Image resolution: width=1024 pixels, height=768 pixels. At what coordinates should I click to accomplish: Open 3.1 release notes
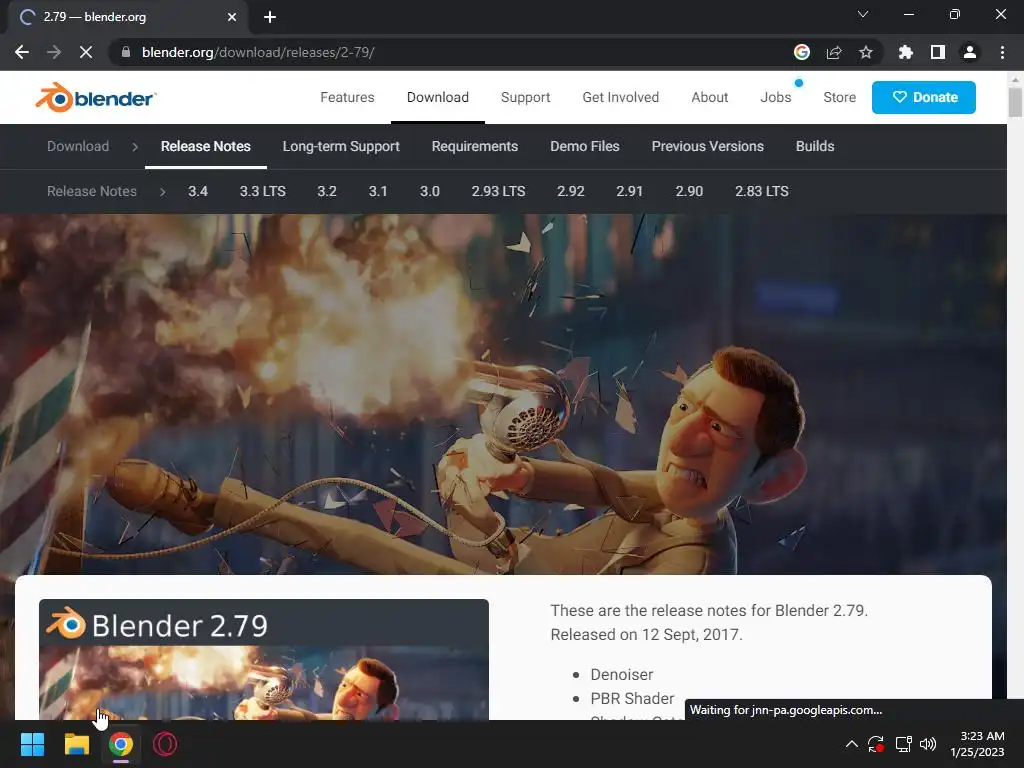(378, 191)
